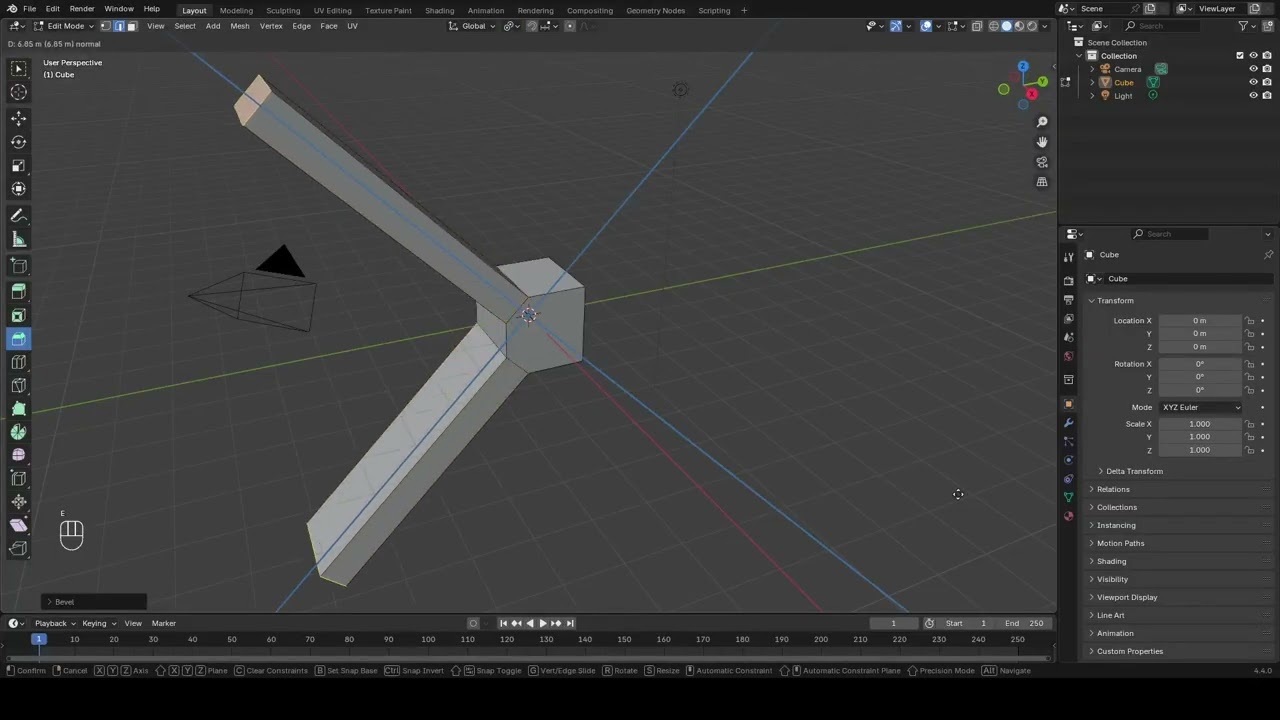This screenshot has width=1280, height=720.
Task: Open the Global transform orientation dropdown
Action: [471, 26]
